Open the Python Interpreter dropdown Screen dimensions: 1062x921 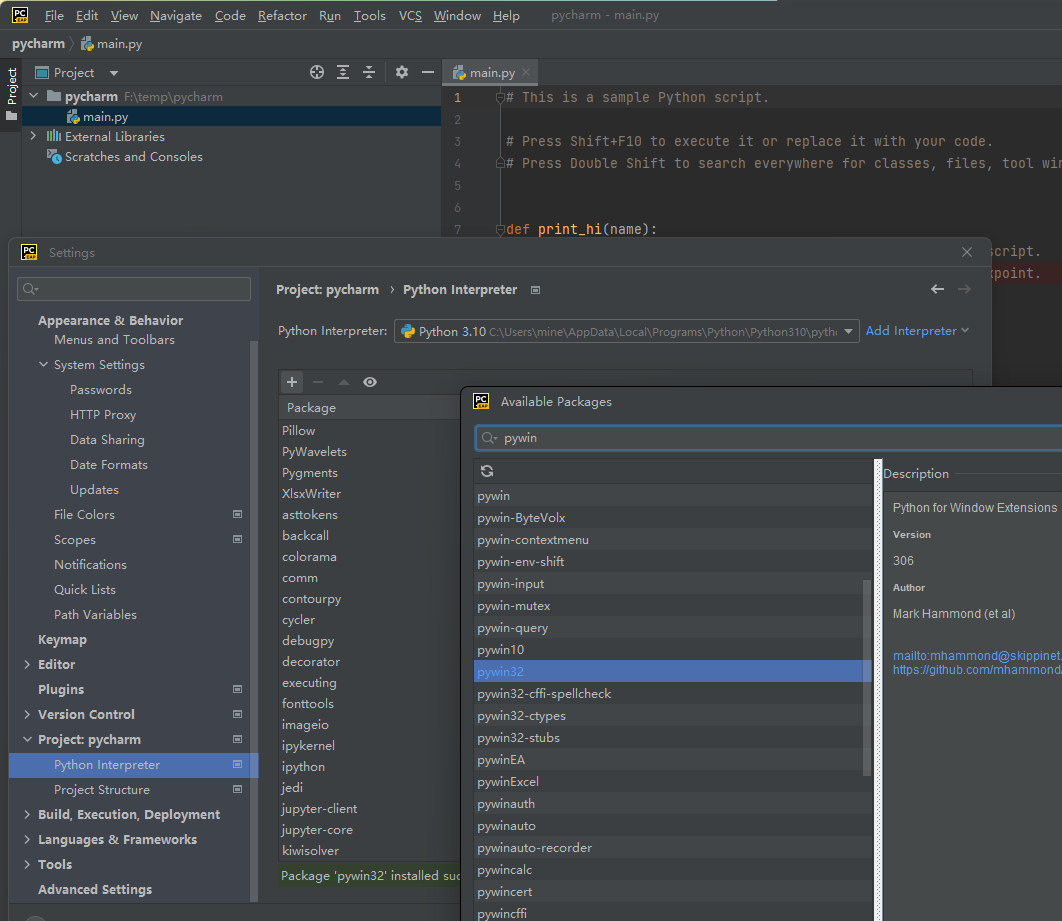(x=626, y=331)
